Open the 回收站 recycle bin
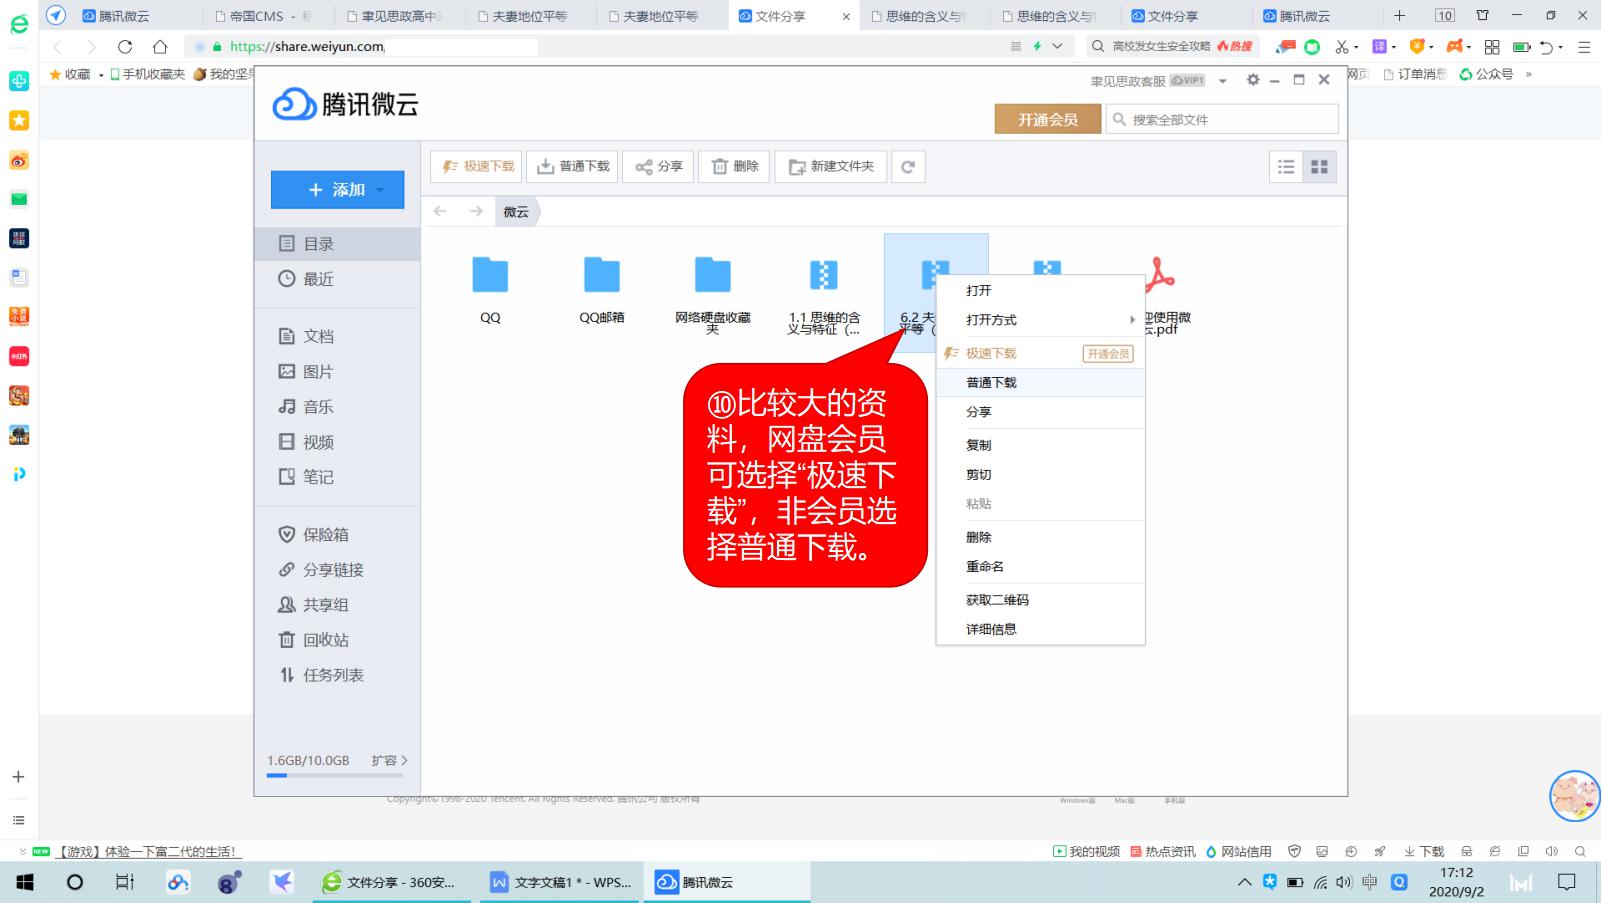The width and height of the screenshot is (1602, 903). tap(337, 639)
